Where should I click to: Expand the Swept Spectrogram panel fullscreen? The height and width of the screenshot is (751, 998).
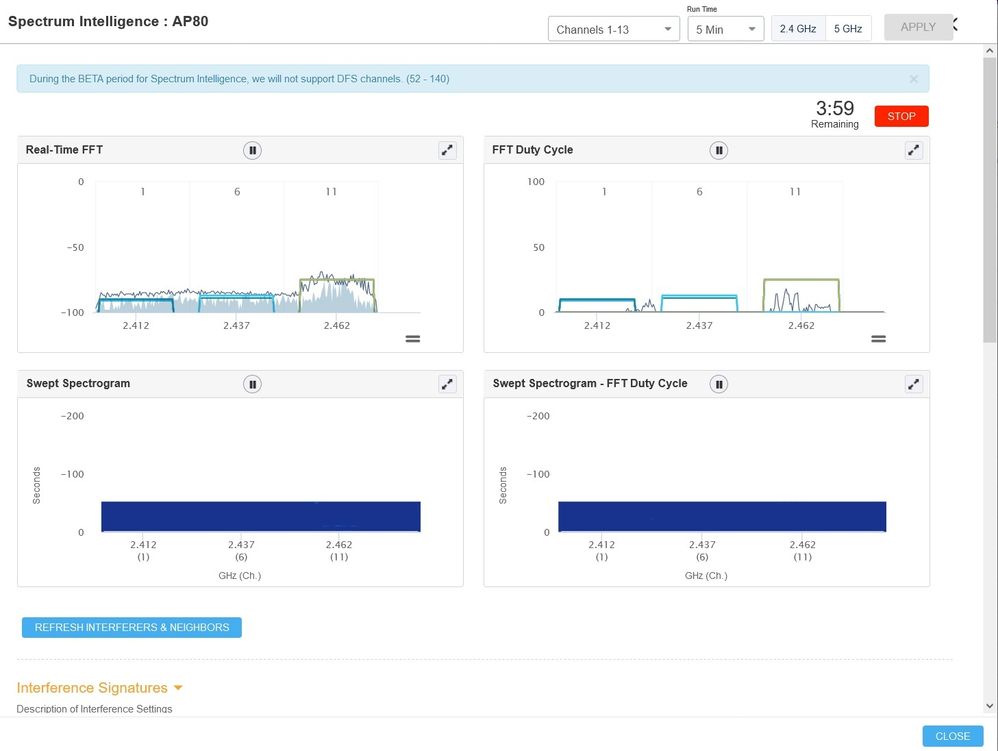coord(447,384)
